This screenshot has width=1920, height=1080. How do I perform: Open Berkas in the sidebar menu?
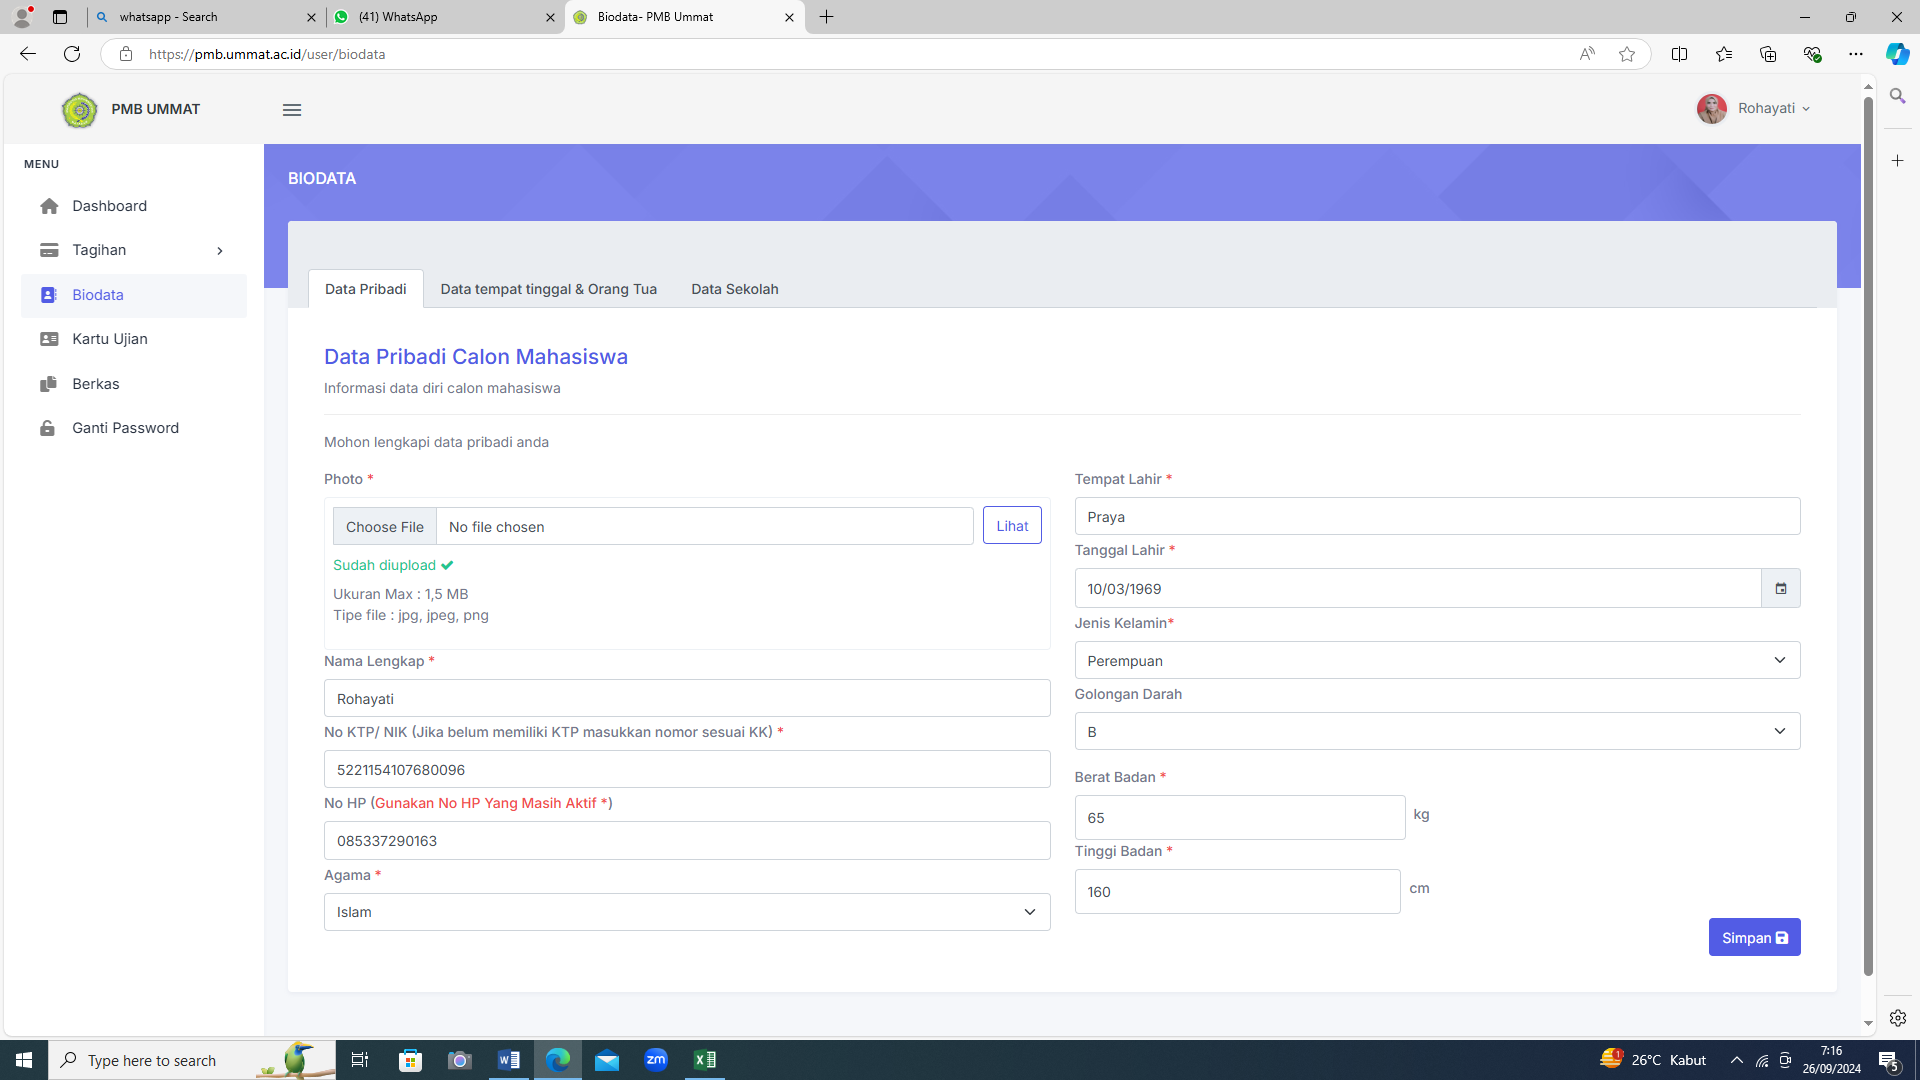click(x=95, y=384)
